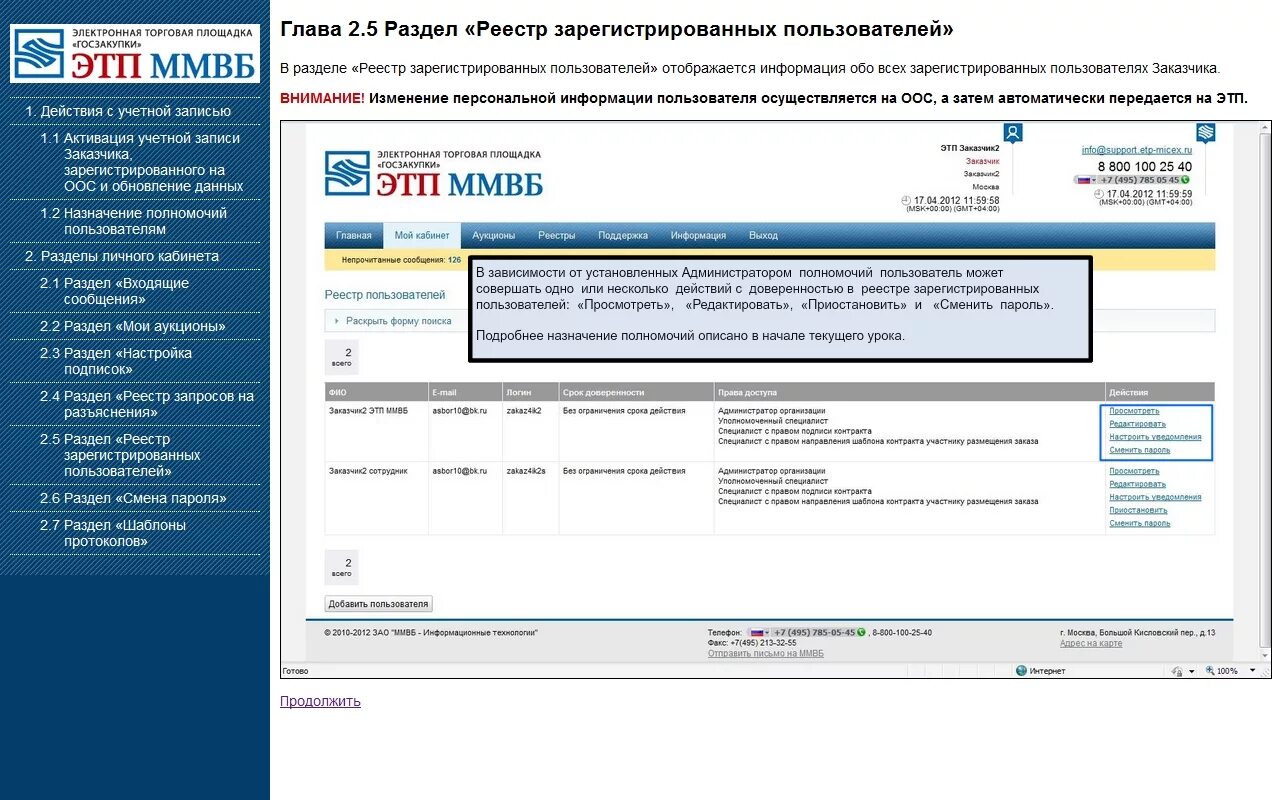Screen dimensions: 1280x800
Task: Open the dropdown arrow next to the header flag
Action: pyautogui.click(x=1095, y=180)
